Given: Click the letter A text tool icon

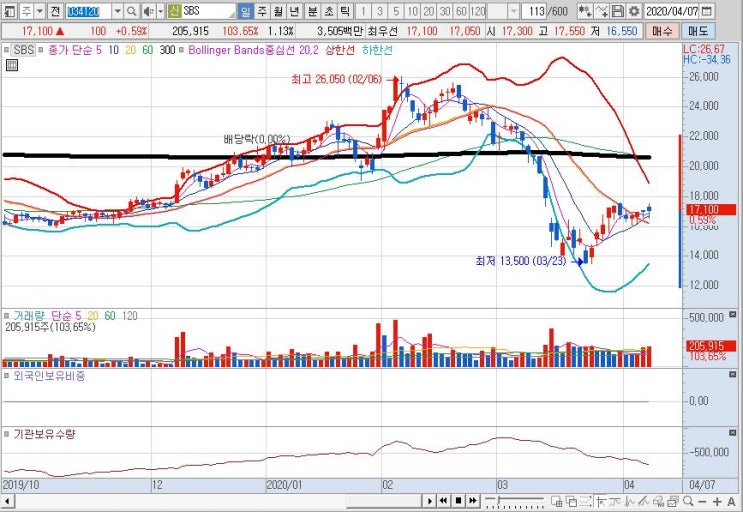Looking at the screenshot, I should [x=731, y=501].
